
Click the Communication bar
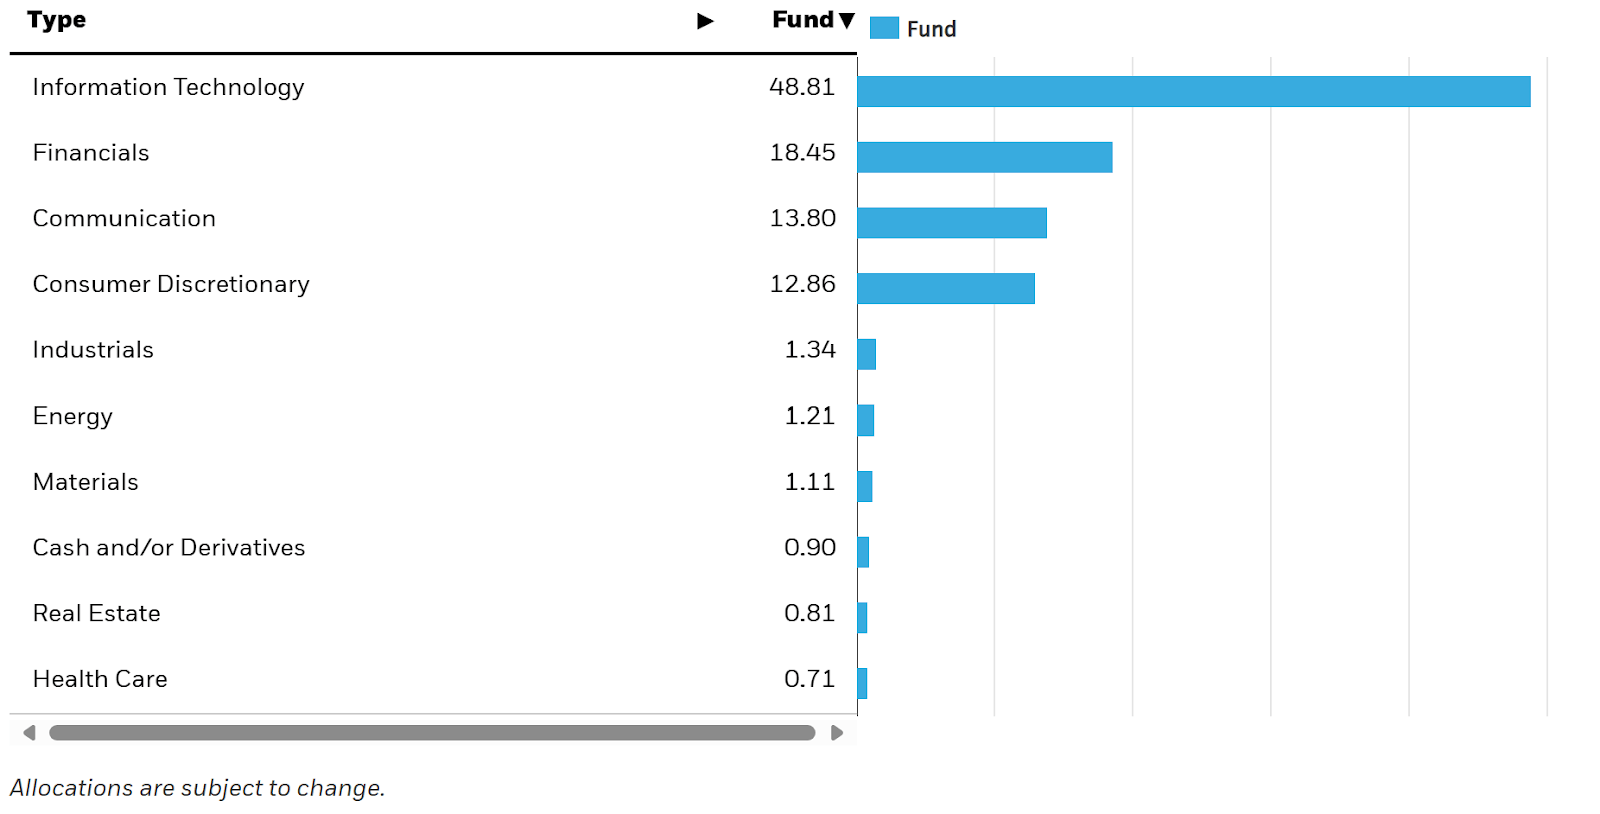[x=950, y=221]
